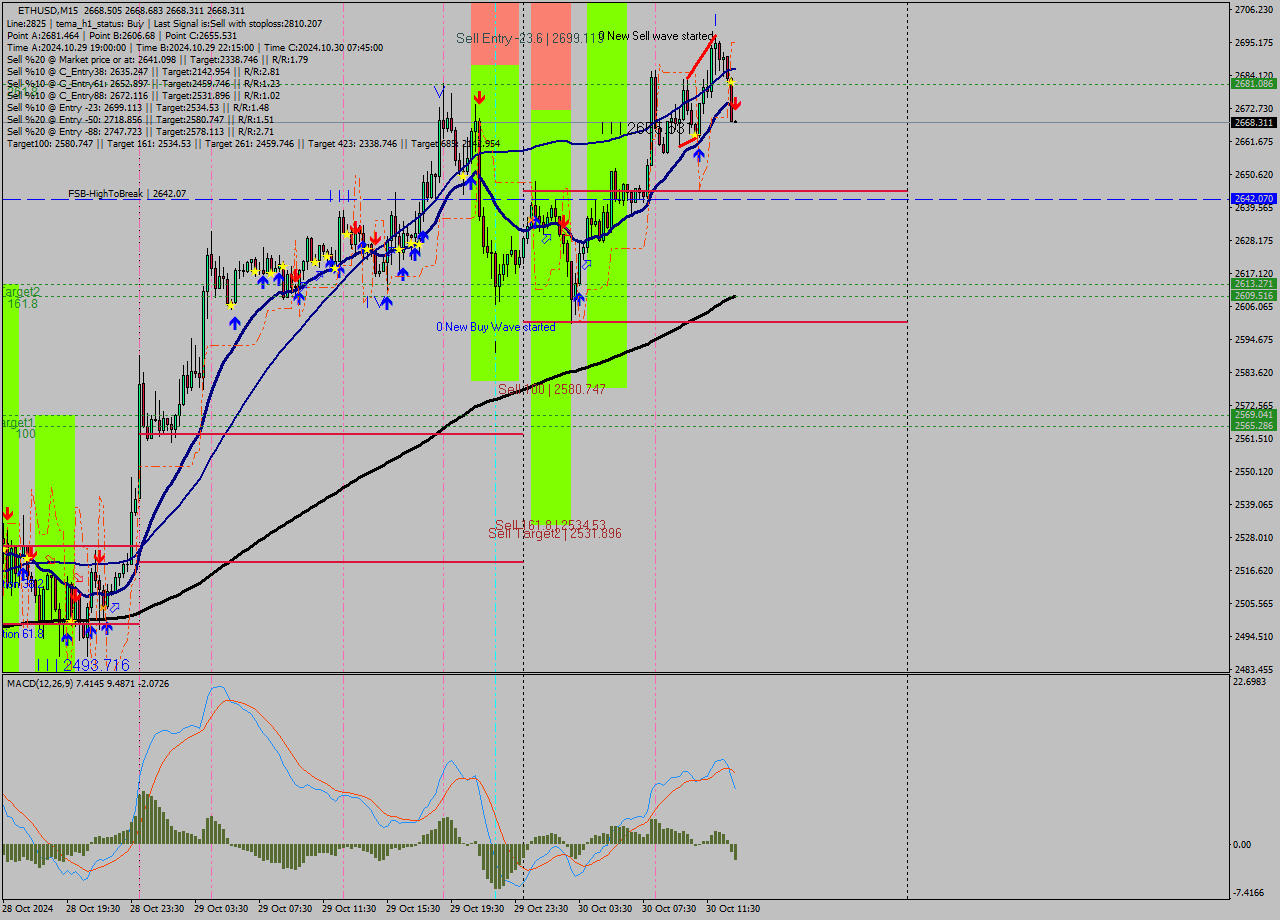Select Sell %10 @ C_Entry38 line

tap(143, 71)
